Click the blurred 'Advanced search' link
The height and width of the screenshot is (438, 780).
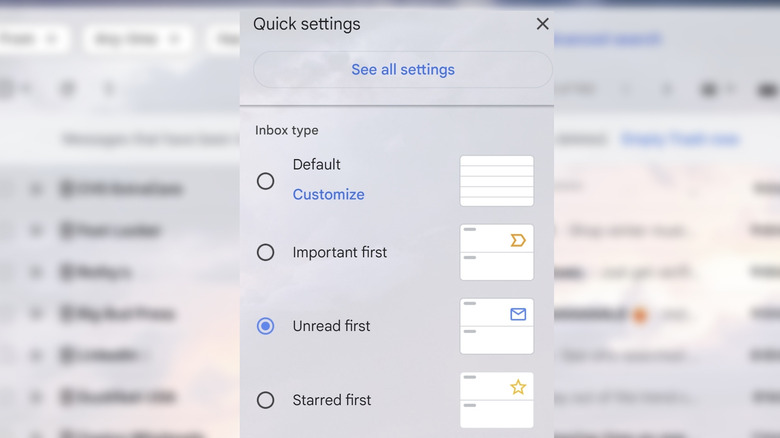click(x=607, y=40)
